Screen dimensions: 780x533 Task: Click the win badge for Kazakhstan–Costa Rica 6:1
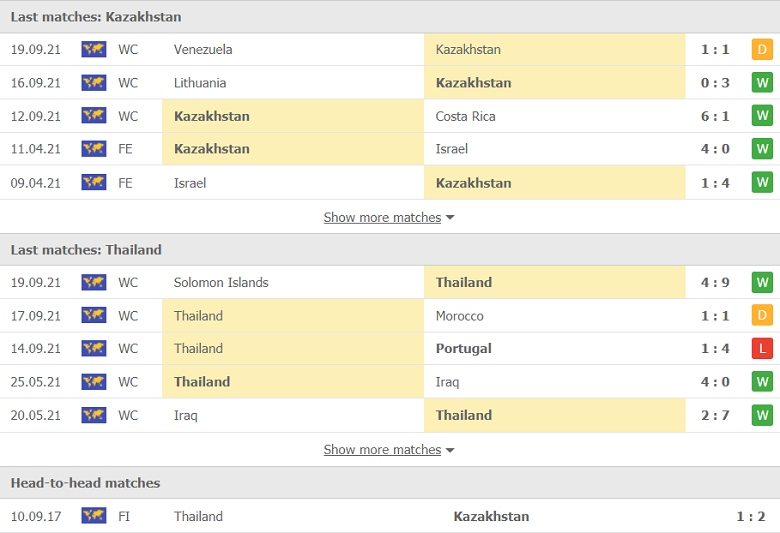click(762, 116)
